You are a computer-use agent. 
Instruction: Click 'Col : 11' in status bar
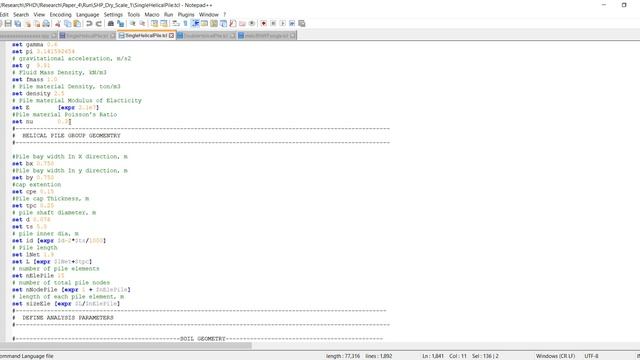pyautogui.click(x=458, y=356)
